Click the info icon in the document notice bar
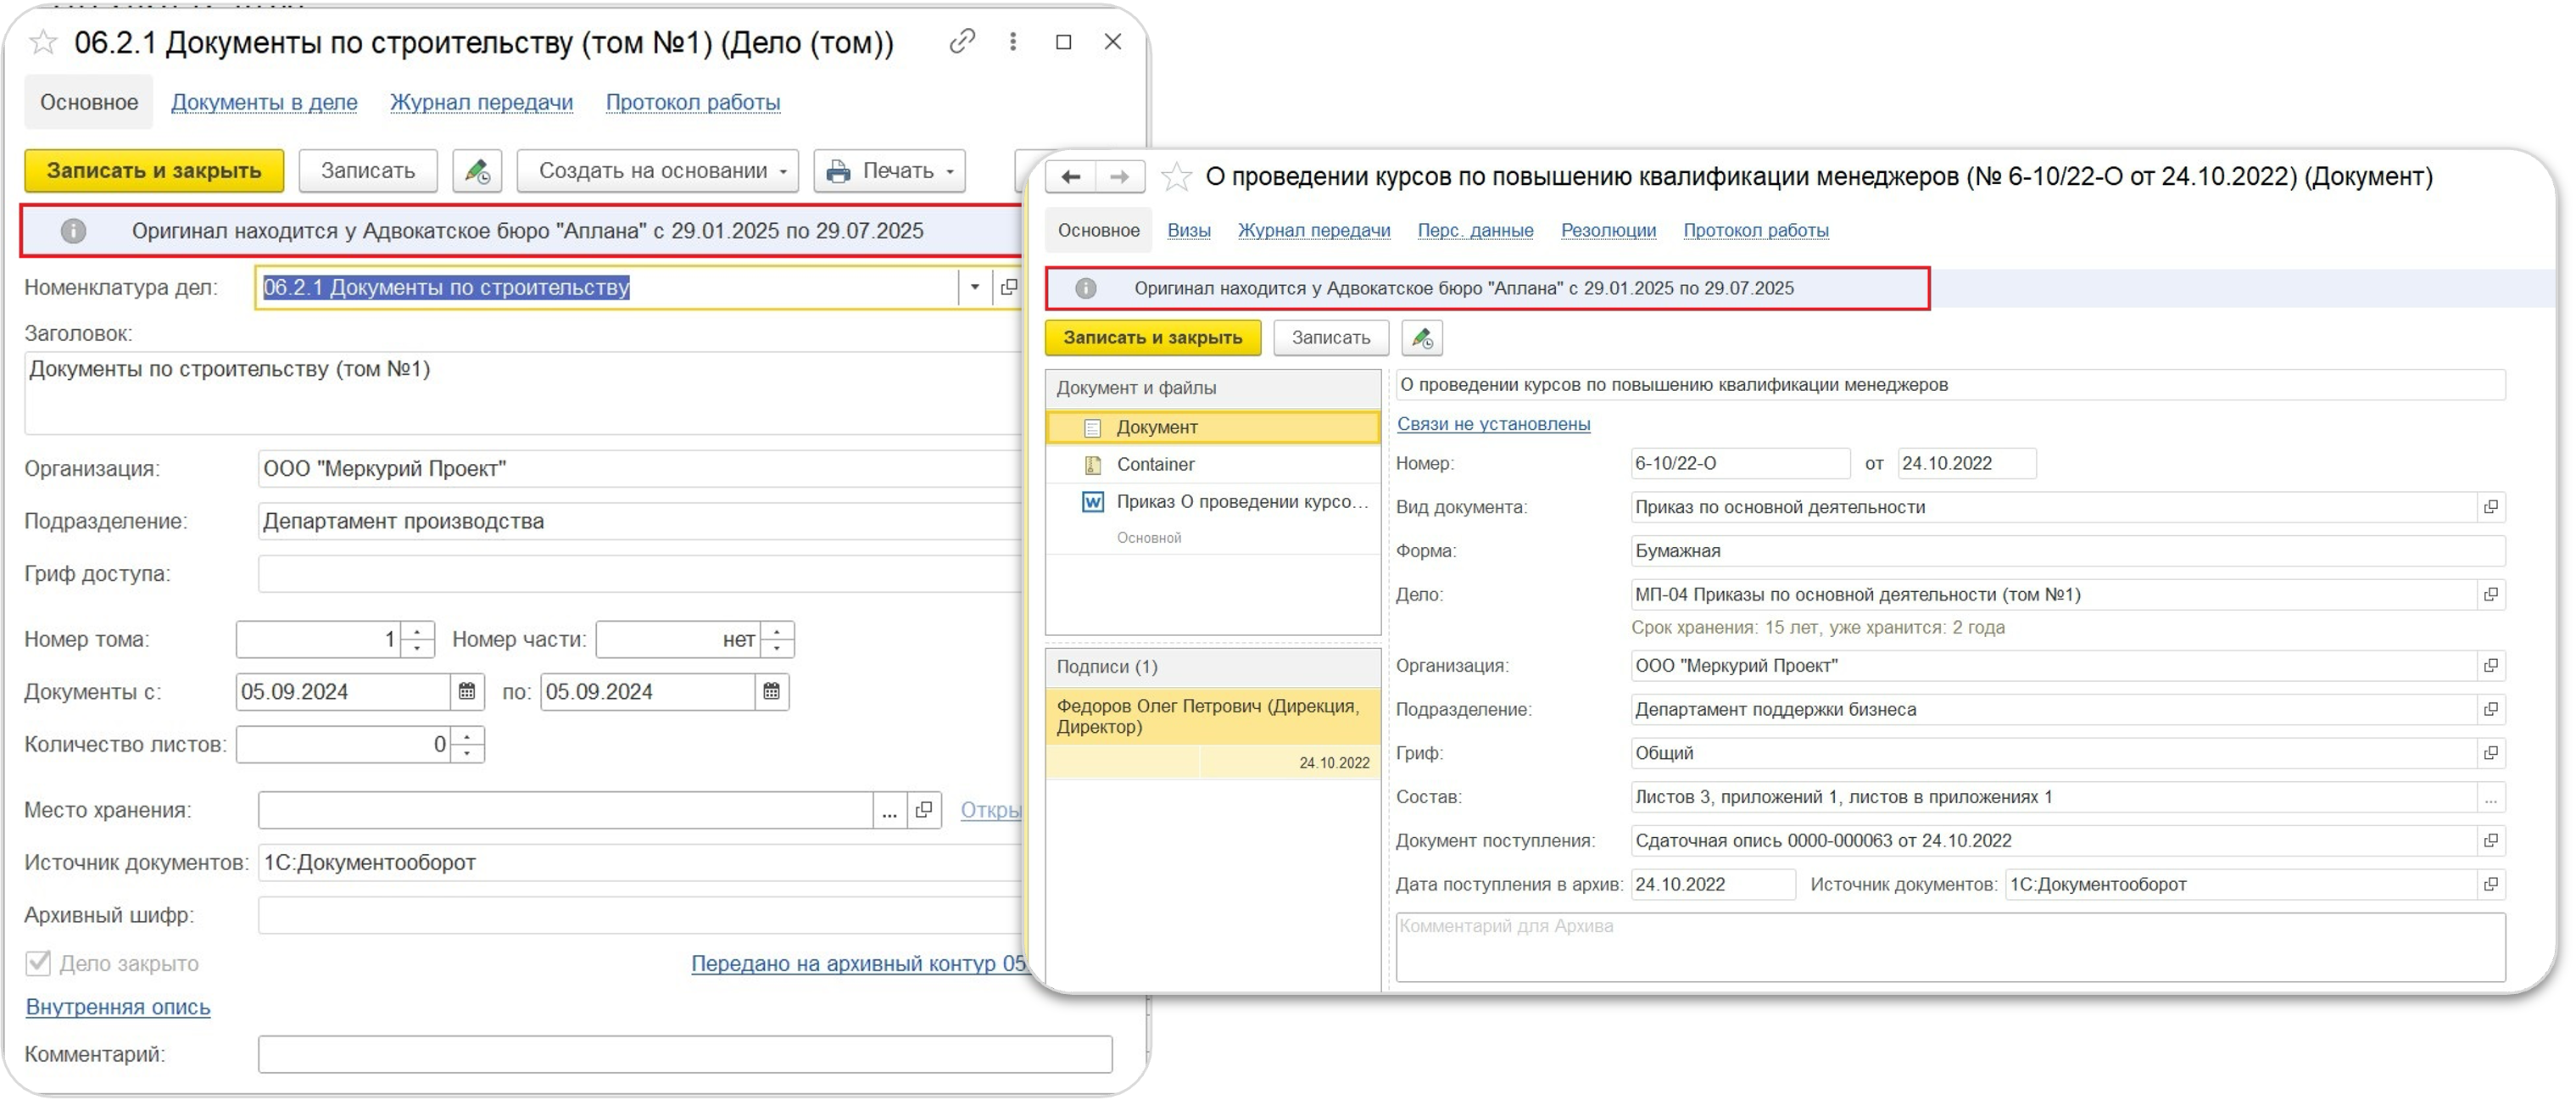The image size is (2576, 1100). [1085, 289]
